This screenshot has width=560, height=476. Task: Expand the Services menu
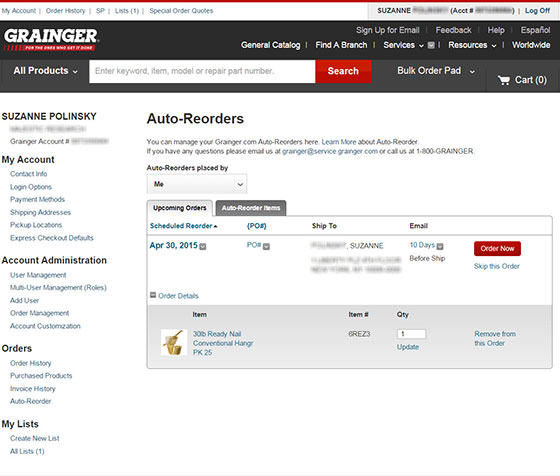click(x=403, y=45)
